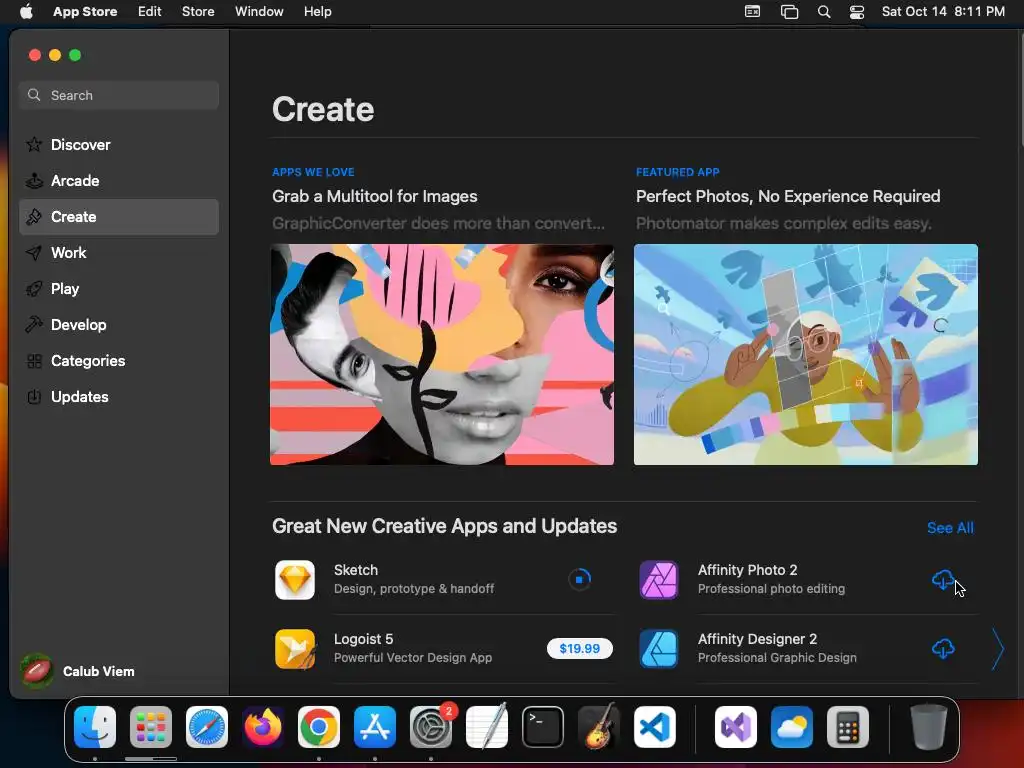Open the Updates sidebar section
This screenshot has height=768, width=1024.
pos(119,396)
